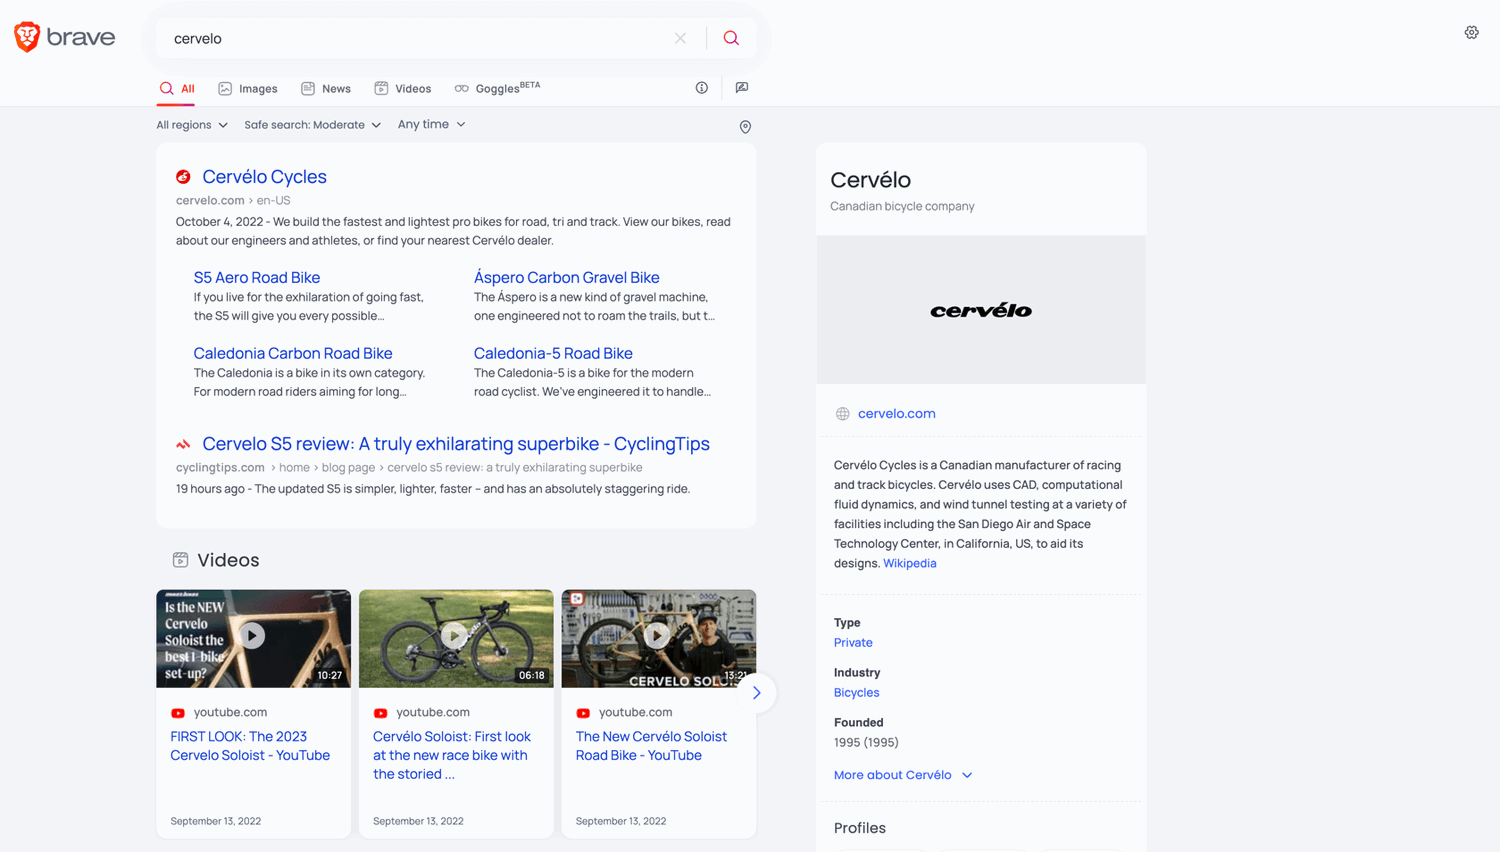Visit cervelo.com from the info panel

click(897, 414)
